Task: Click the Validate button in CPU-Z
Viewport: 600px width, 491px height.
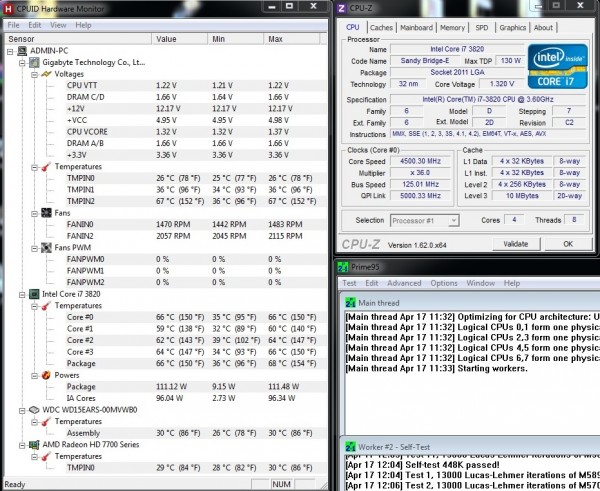Action: coord(516,244)
